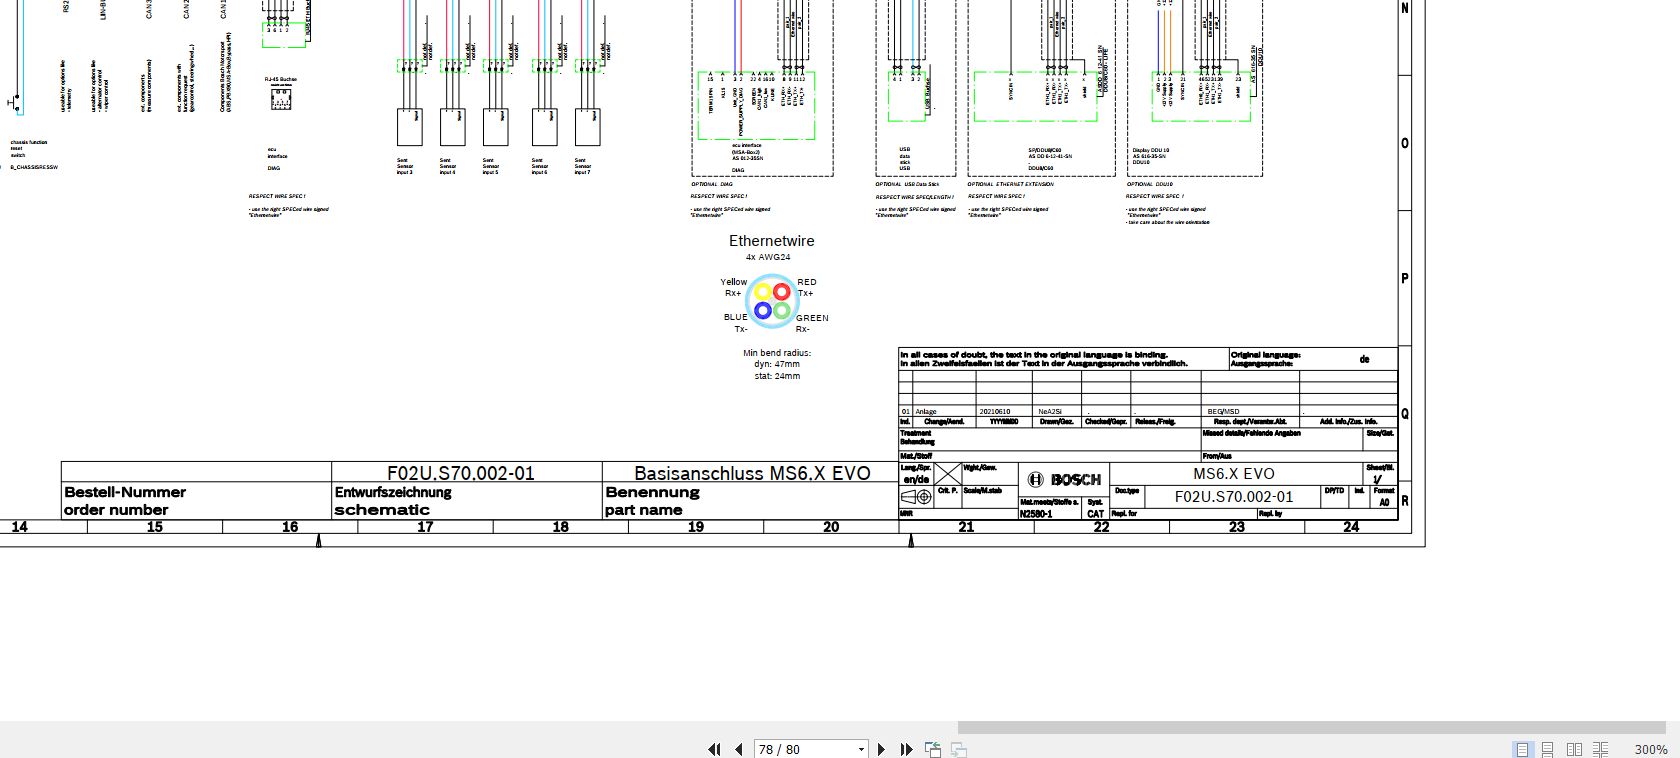Screen dimensions: 1680x758
Task: Click the yellow Rx+ wire circle
Action: (x=762, y=292)
